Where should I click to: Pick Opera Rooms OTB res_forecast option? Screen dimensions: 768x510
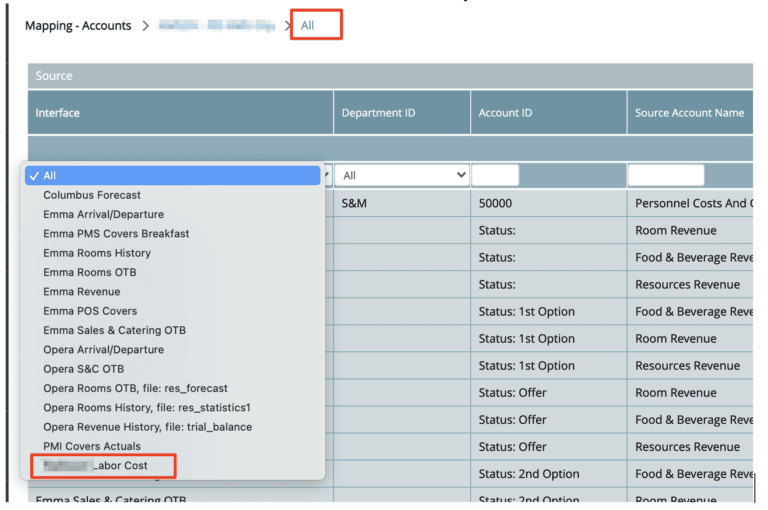coord(135,388)
